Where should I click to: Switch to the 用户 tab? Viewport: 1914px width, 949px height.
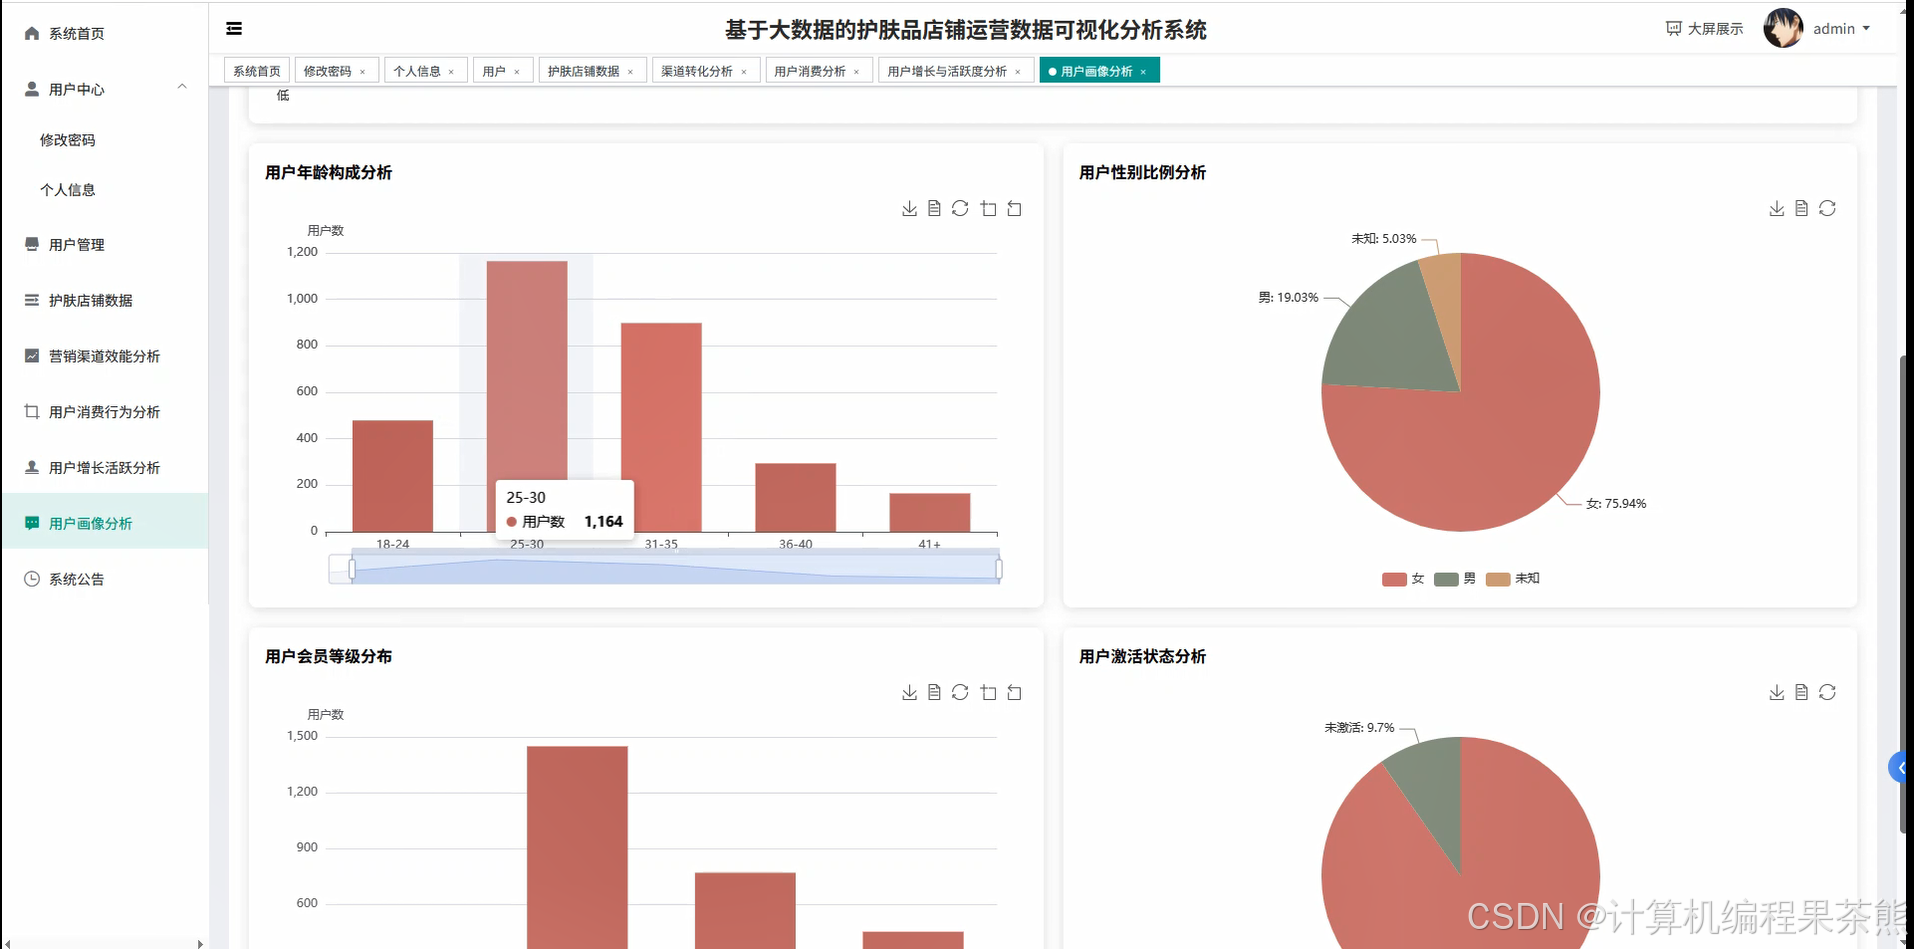coord(494,71)
